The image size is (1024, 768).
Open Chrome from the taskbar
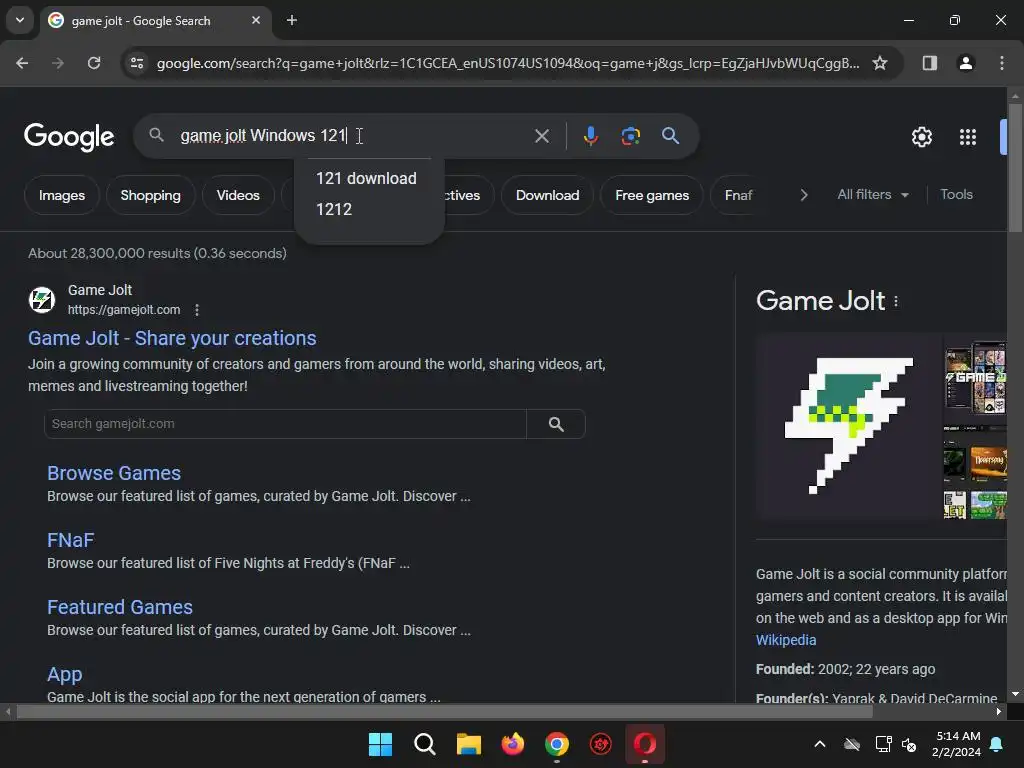click(x=556, y=744)
